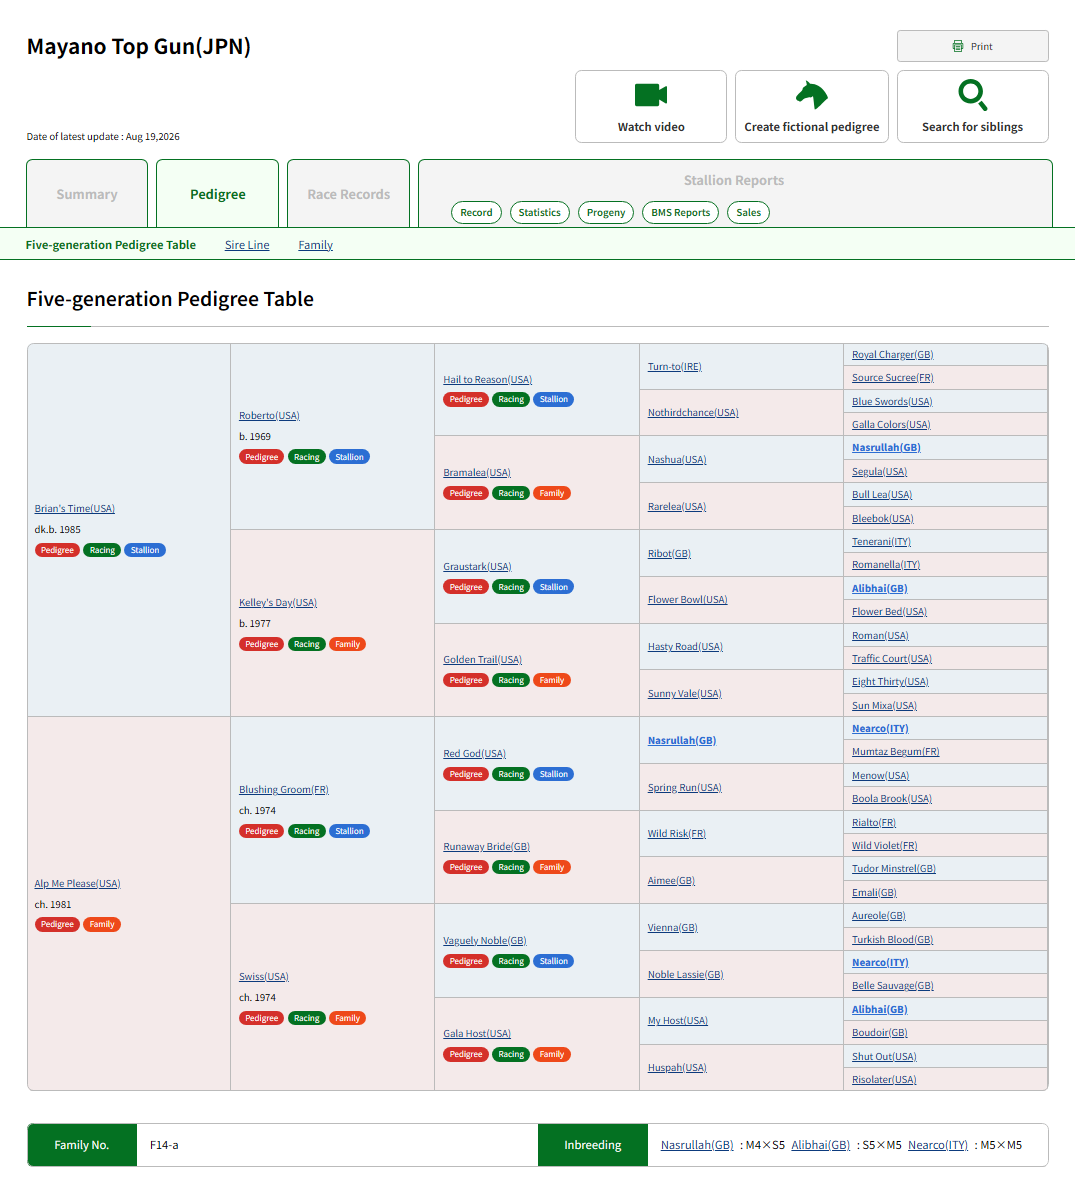Viewport: 1075px width, 1195px height.
Task: Click Nearco(ITY) in Inbreeding row
Action: (938, 1145)
